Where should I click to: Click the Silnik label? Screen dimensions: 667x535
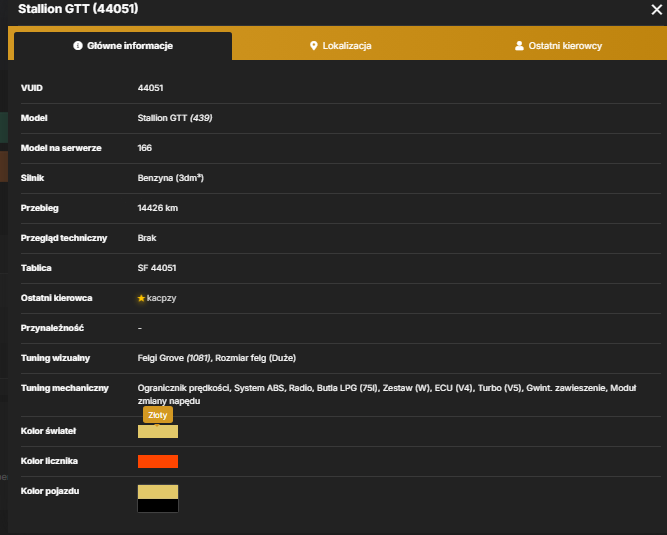click(32, 178)
